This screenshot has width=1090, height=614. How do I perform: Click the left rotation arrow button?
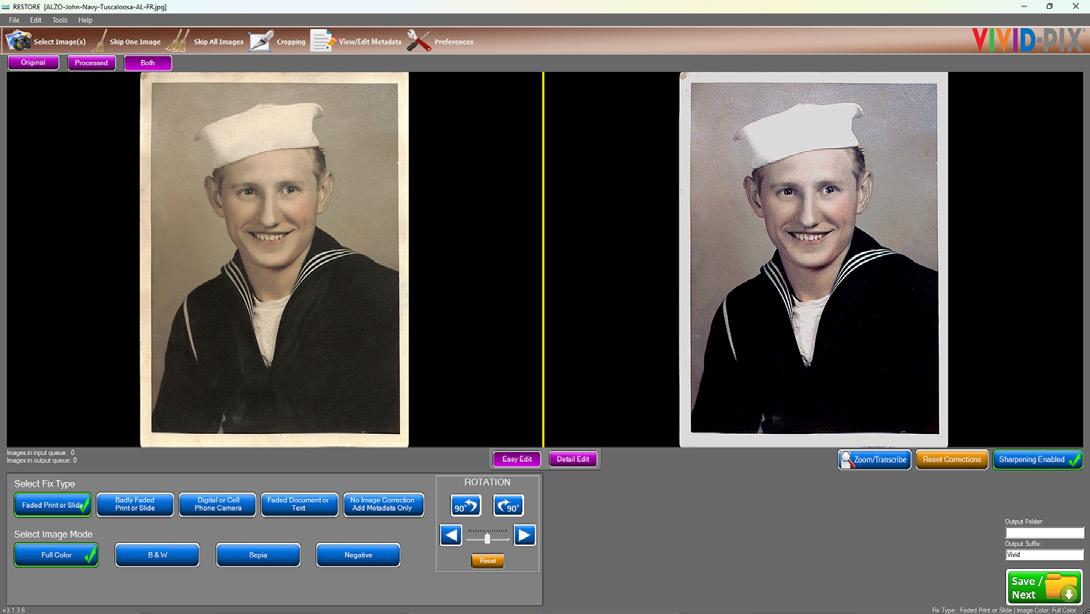pos(450,535)
